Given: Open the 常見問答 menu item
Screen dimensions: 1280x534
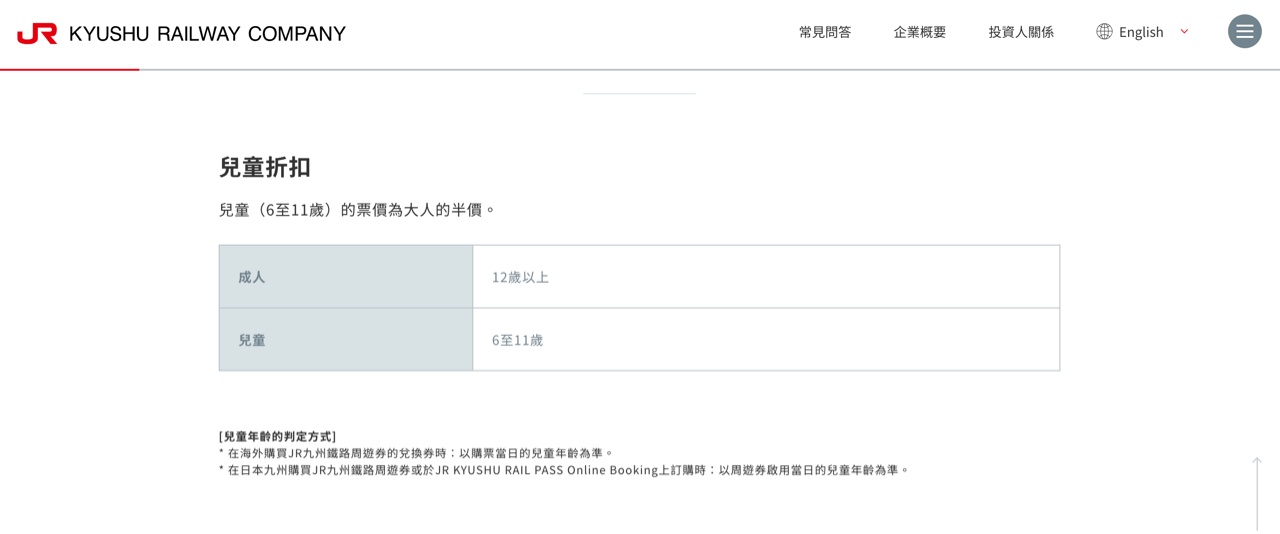Looking at the screenshot, I should 825,32.
